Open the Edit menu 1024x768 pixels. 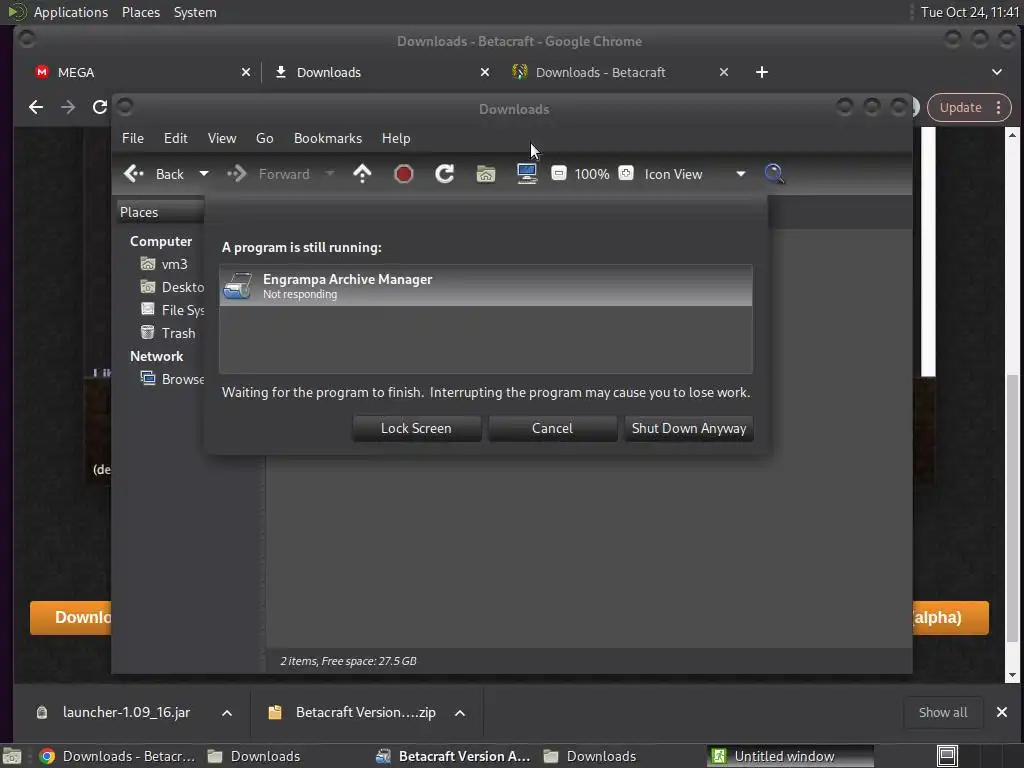click(176, 138)
